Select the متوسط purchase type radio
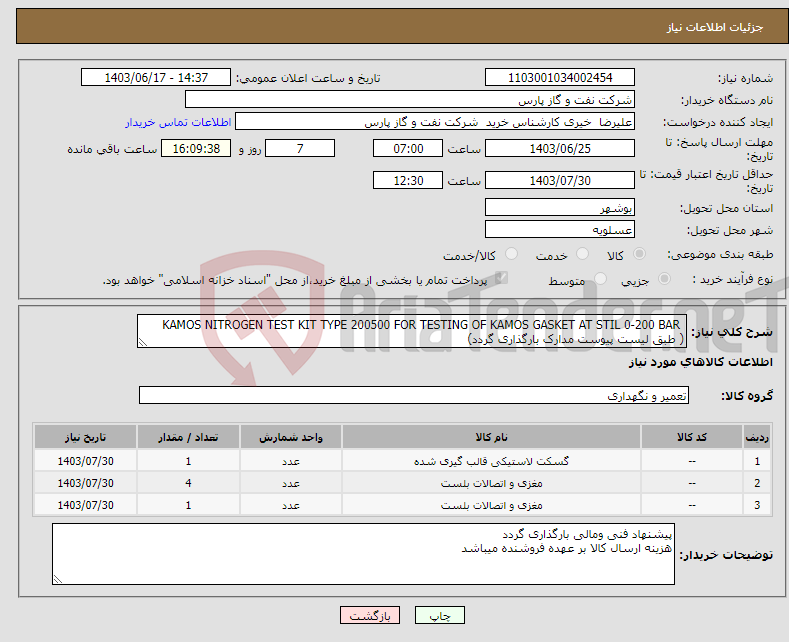Viewport: 789px width, 642px height. (x=600, y=278)
